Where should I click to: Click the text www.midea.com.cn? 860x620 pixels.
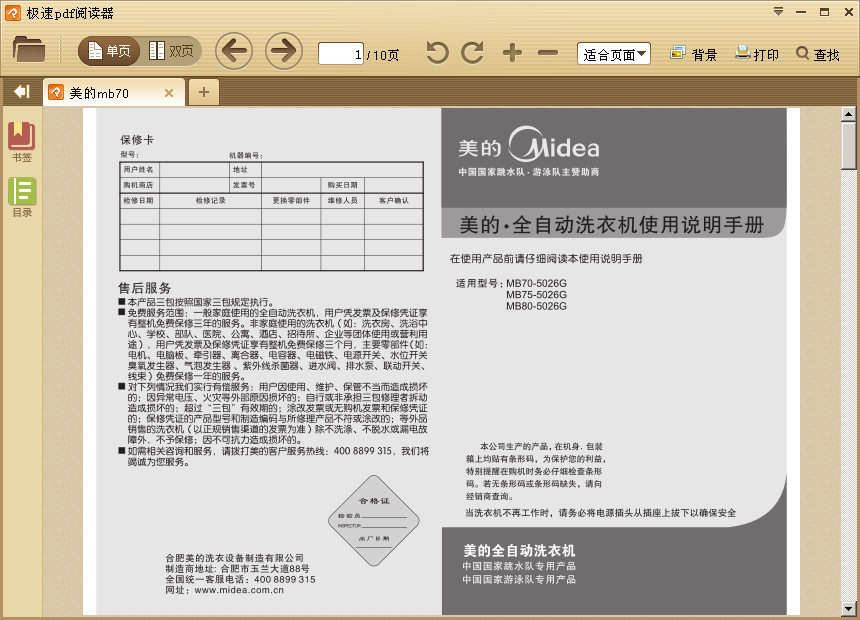[239, 590]
